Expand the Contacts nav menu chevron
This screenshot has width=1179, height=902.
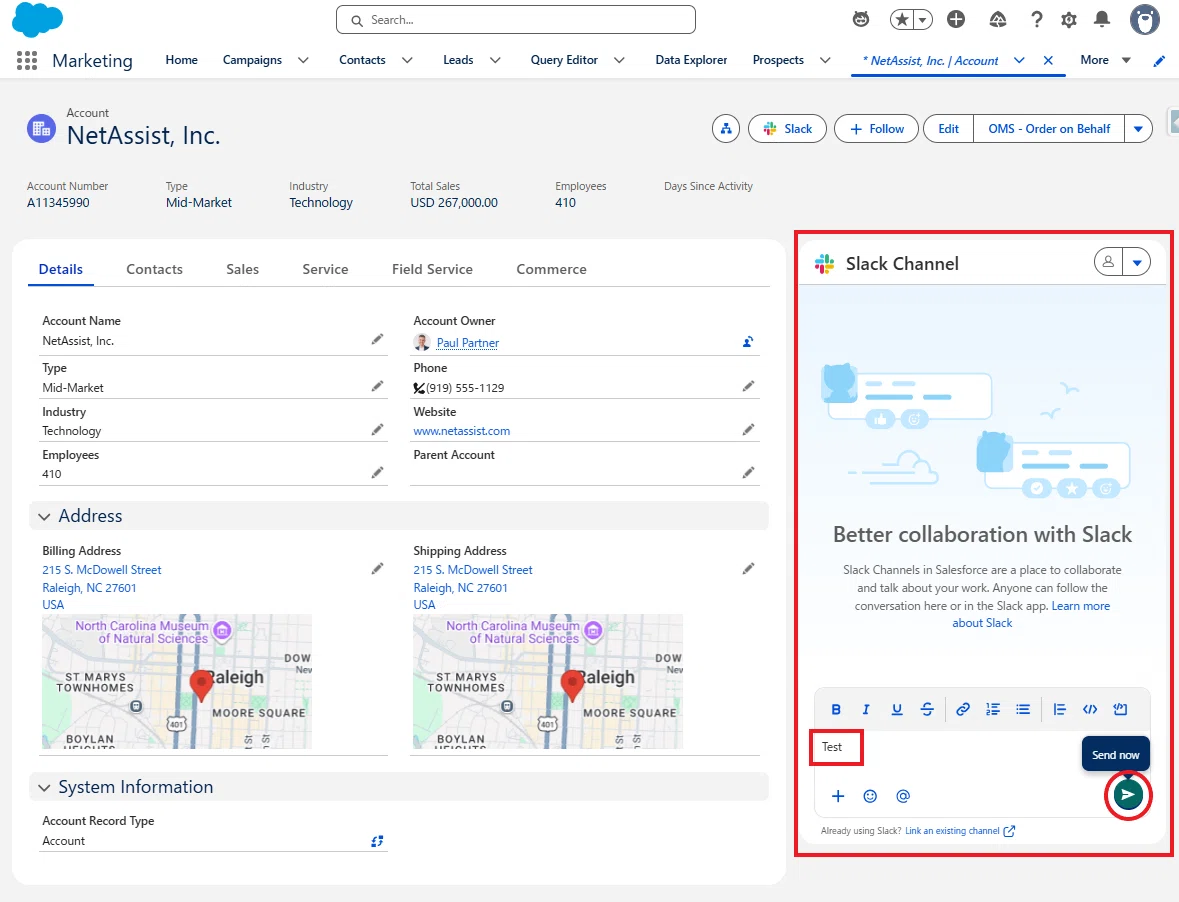tap(407, 60)
